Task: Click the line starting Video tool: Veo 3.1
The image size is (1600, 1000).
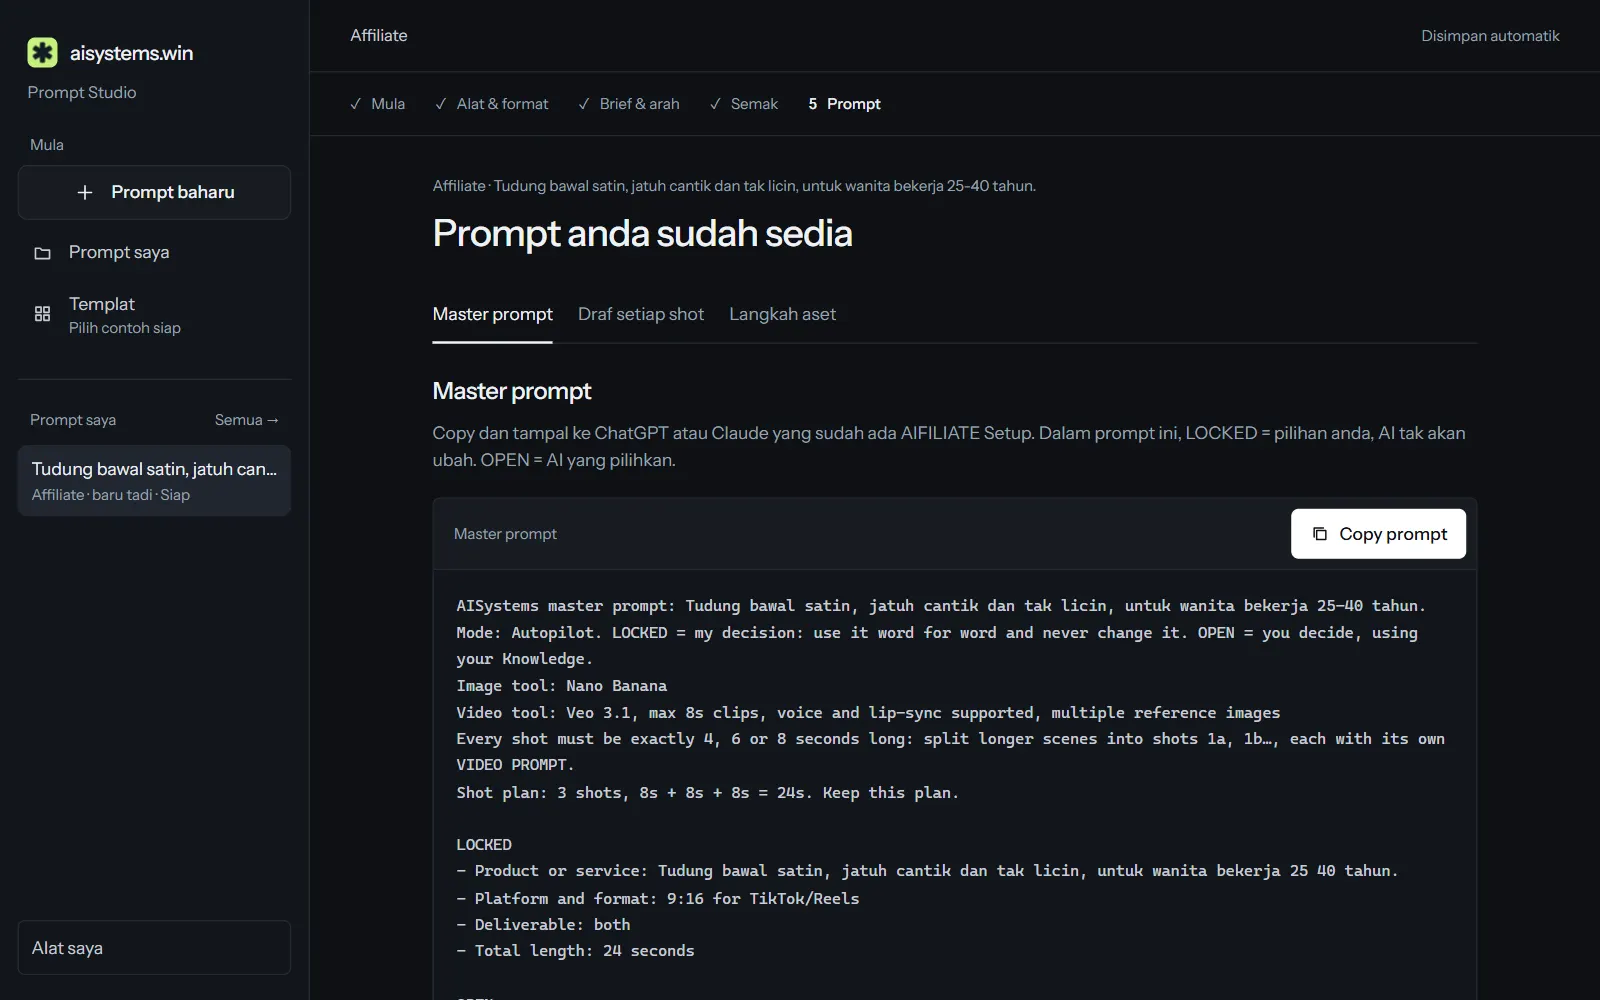Action: (x=868, y=713)
